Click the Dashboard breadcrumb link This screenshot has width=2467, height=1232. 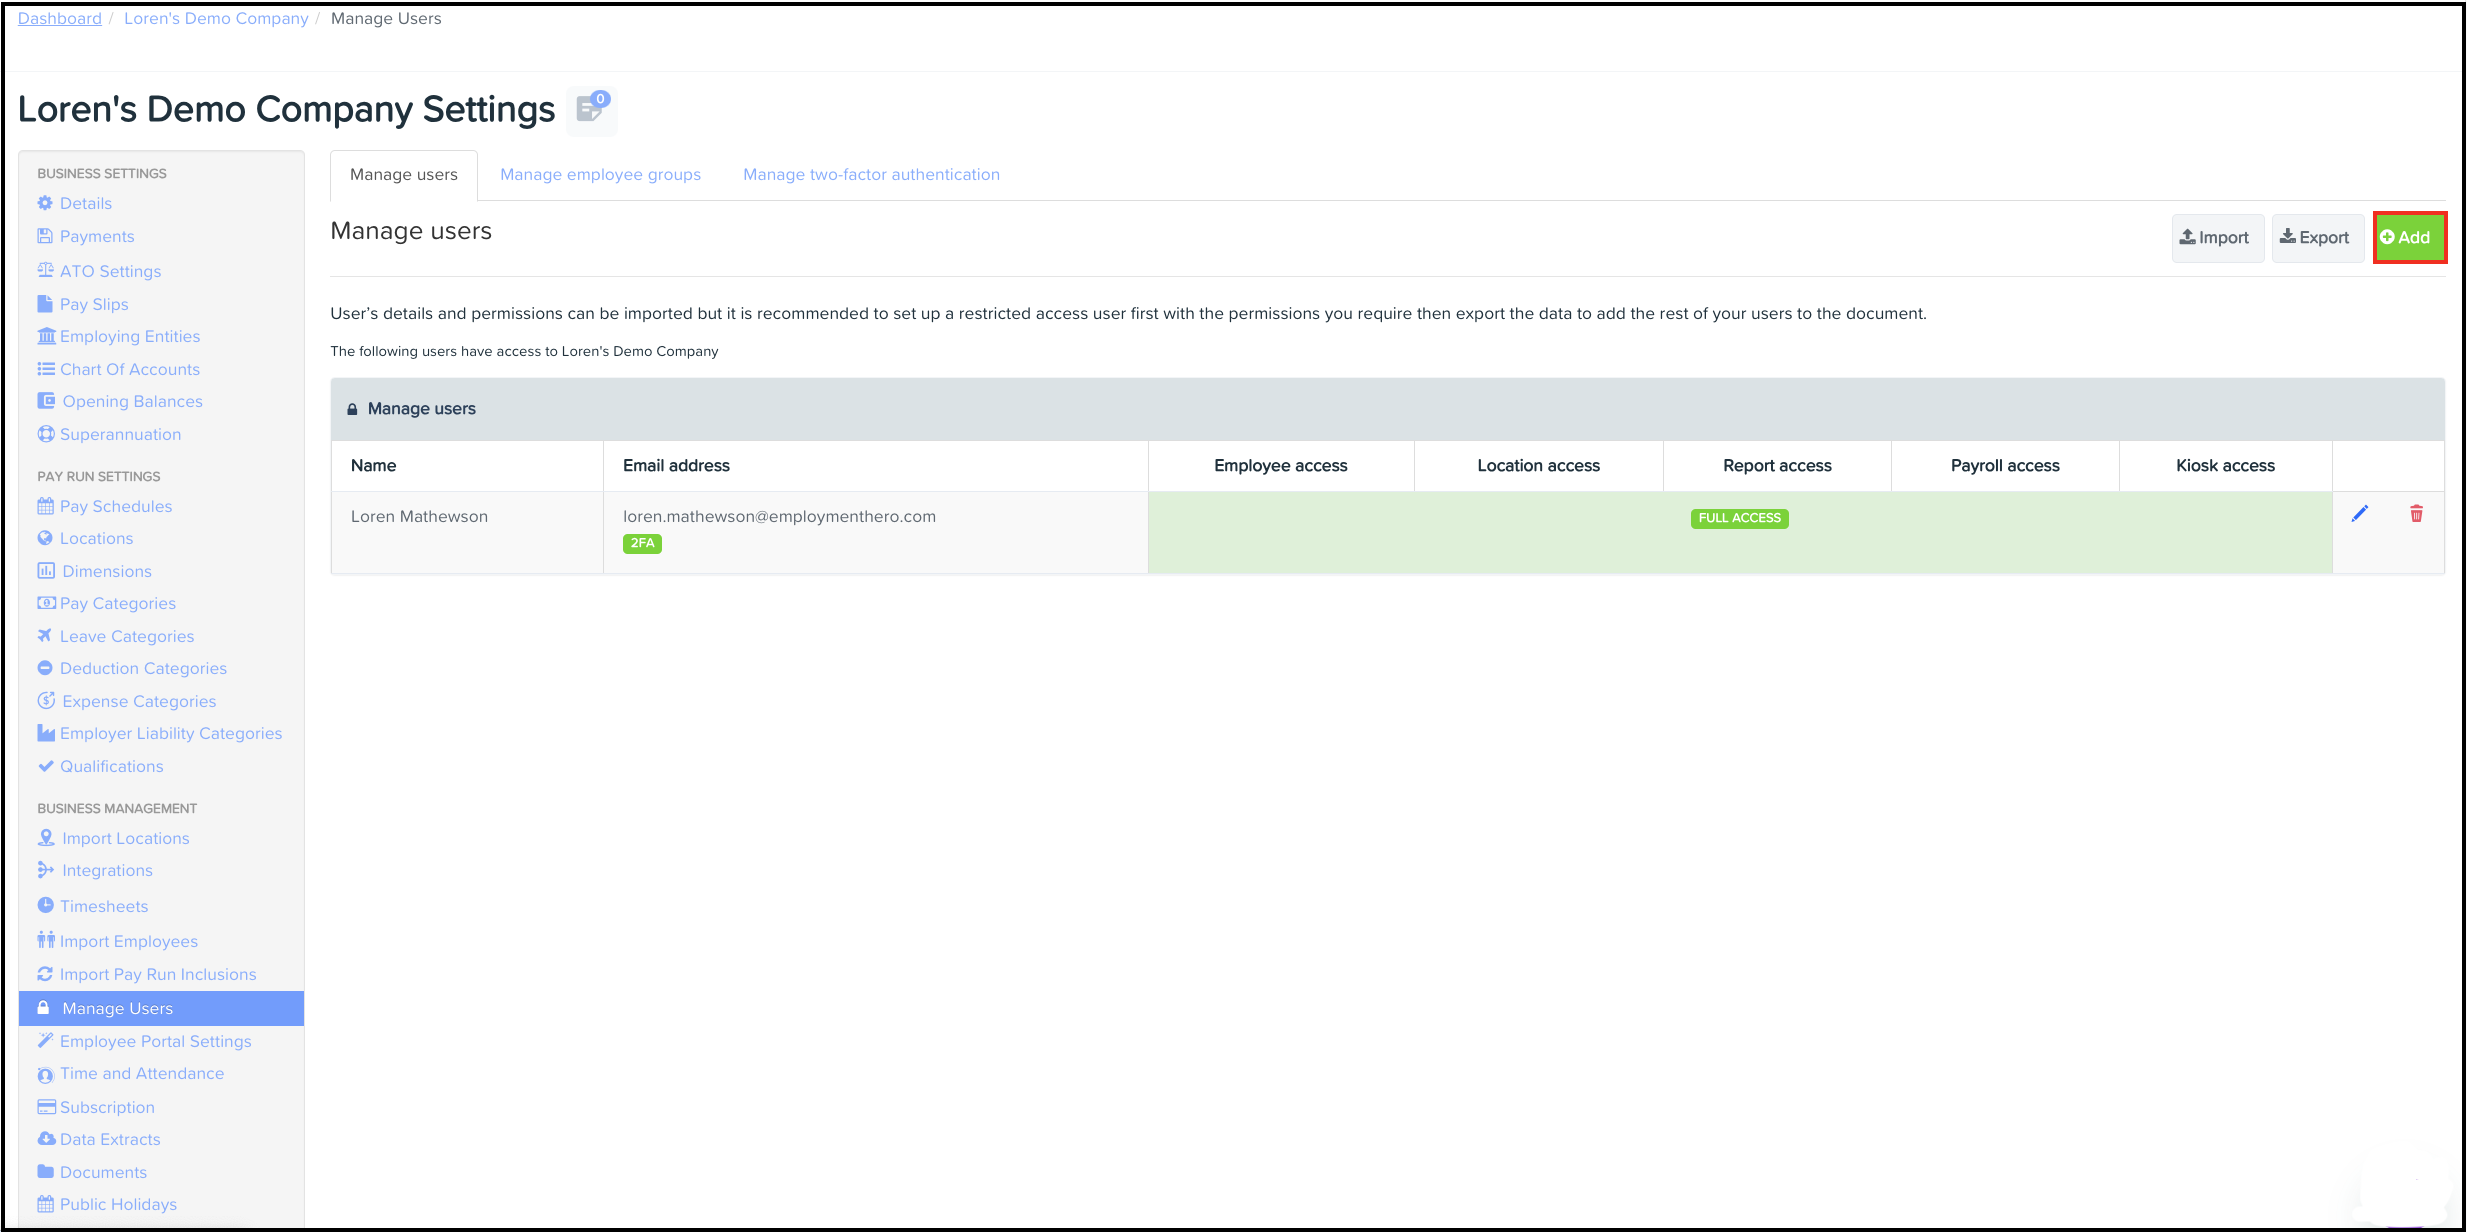click(x=59, y=19)
